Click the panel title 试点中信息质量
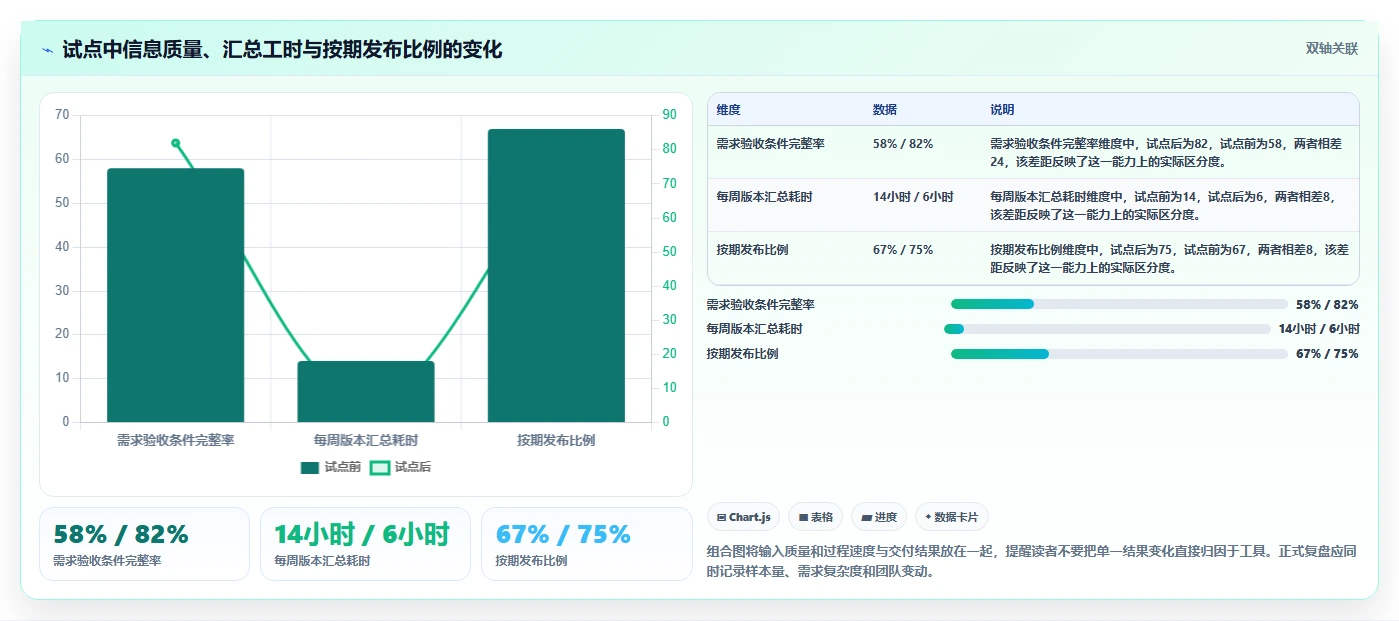Viewport: 1399px width, 621px height. coord(282,50)
